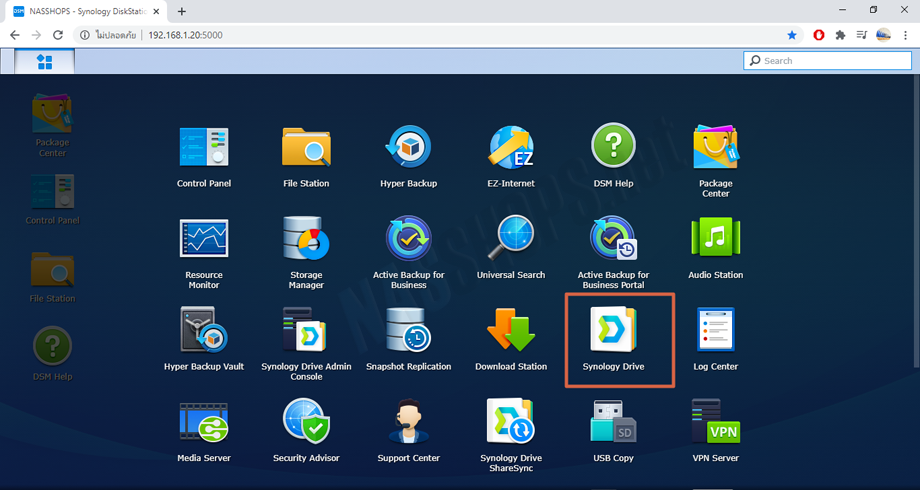920x490 pixels.
Task: Open Log Center
Action: (715, 339)
